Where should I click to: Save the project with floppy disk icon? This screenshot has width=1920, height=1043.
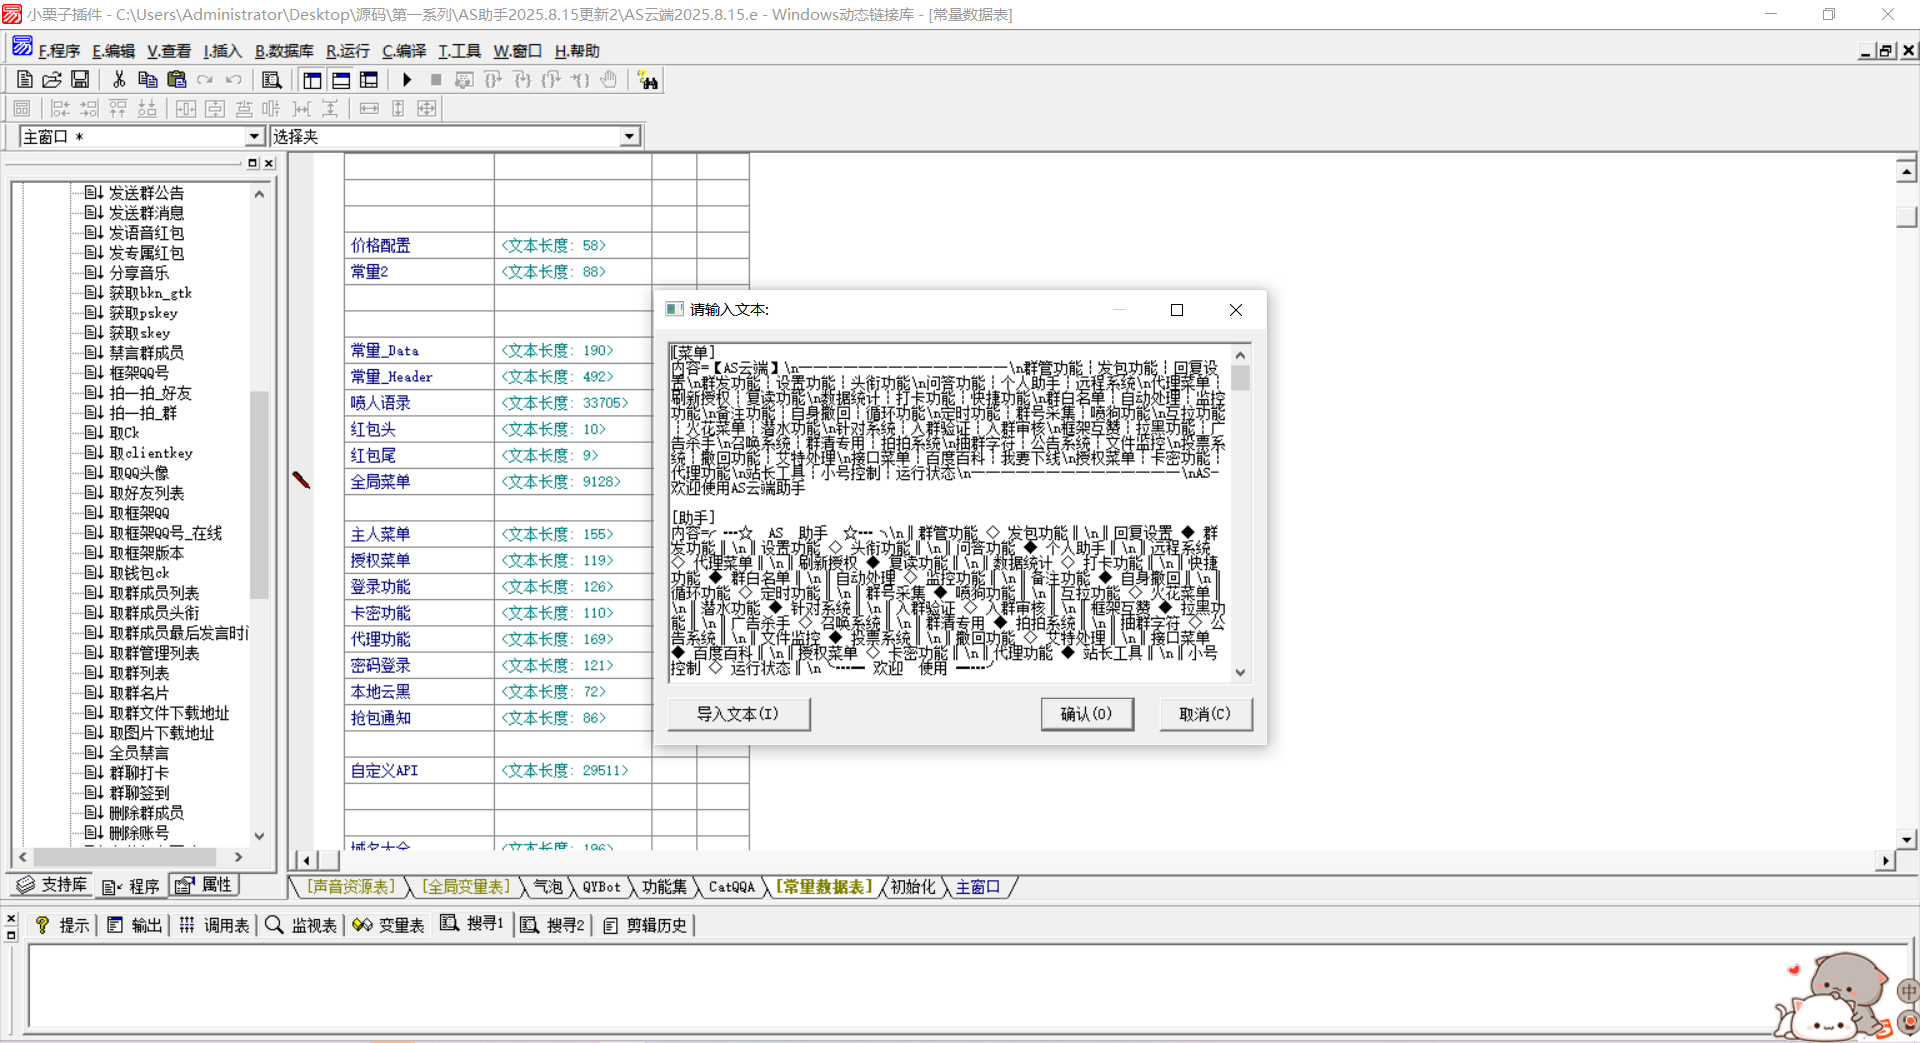point(80,80)
